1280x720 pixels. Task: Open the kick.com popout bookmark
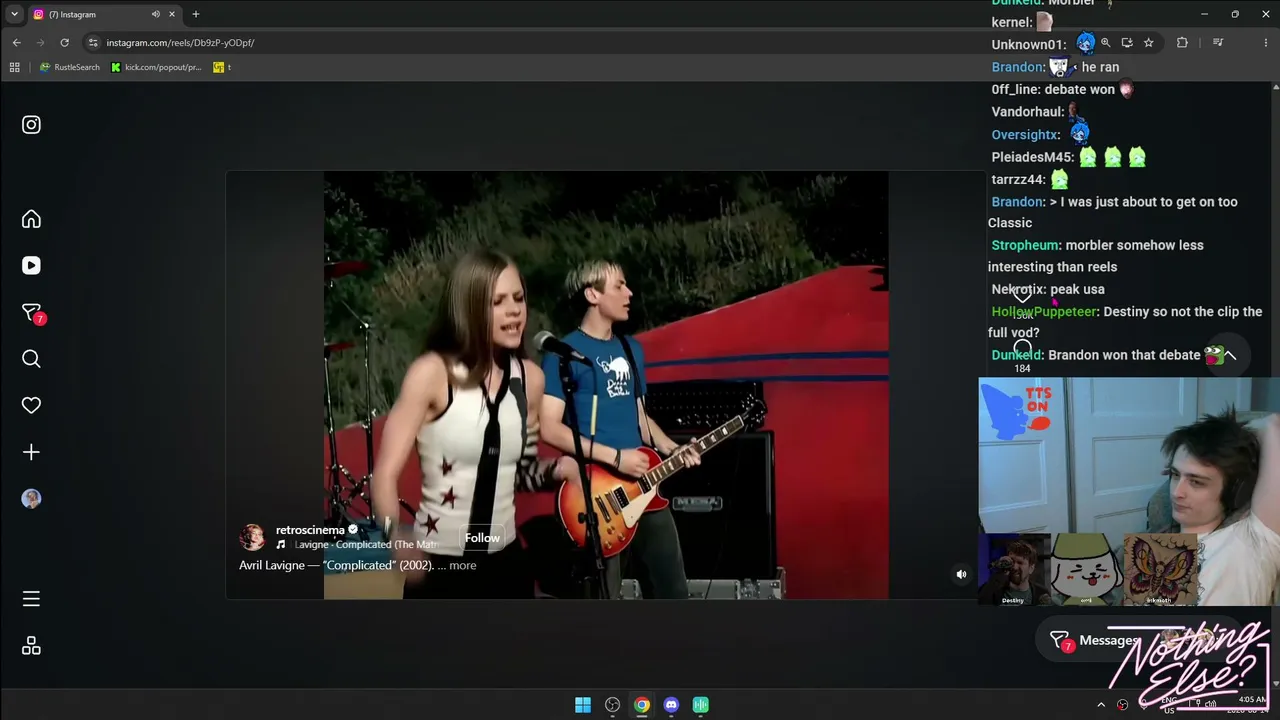(x=157, y=67)
